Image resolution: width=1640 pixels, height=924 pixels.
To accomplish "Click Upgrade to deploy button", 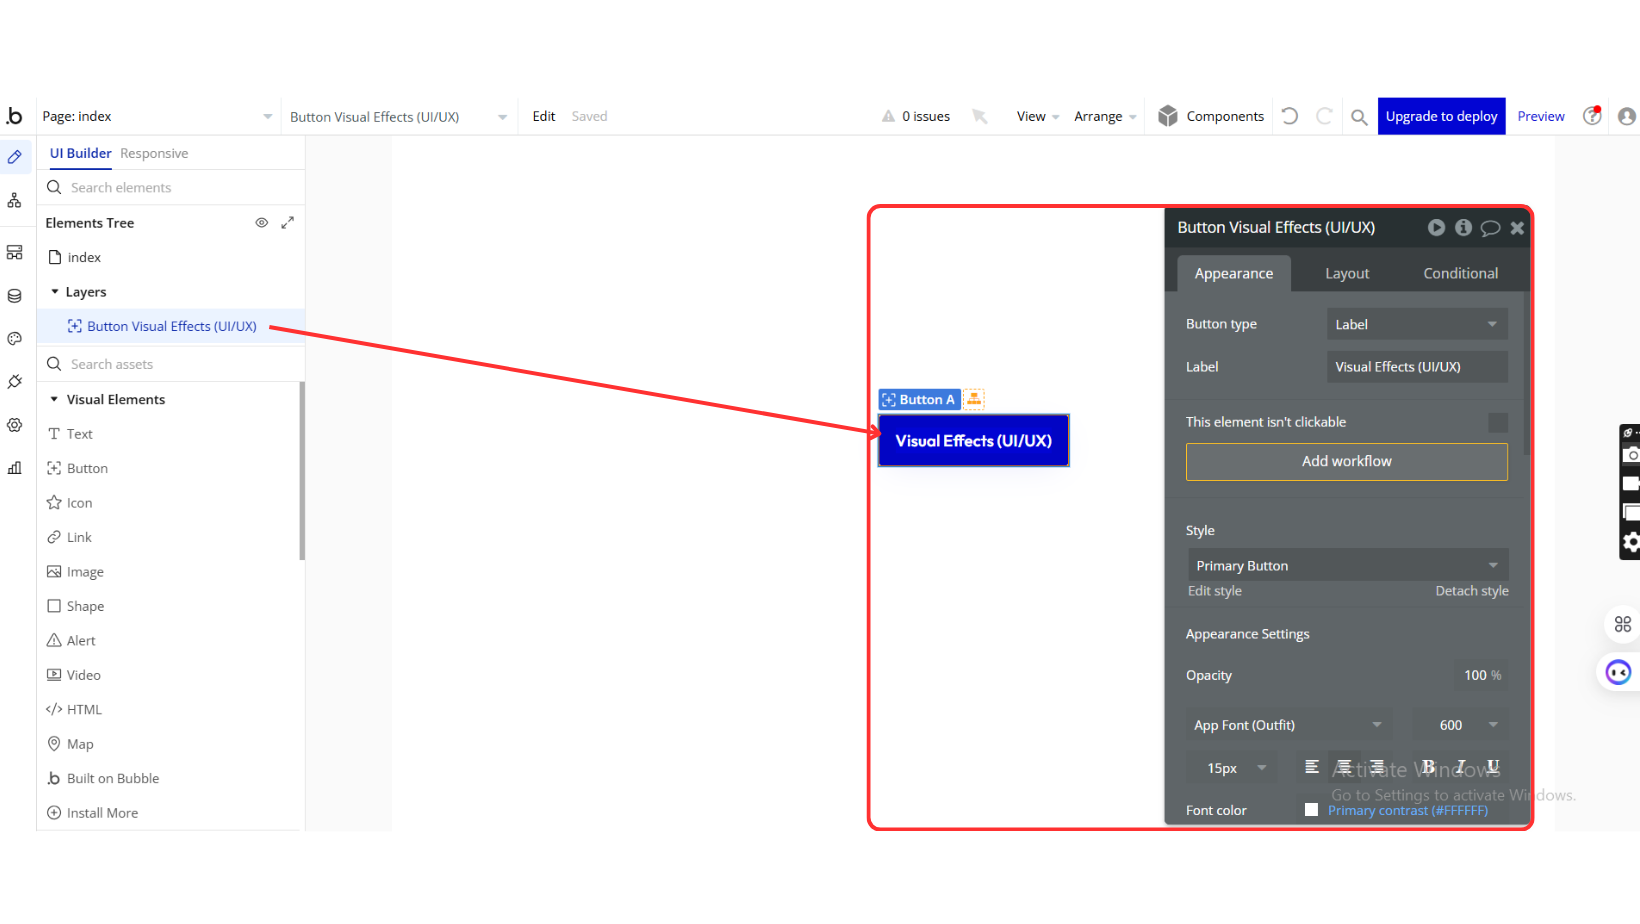I will click(1441, 116).
